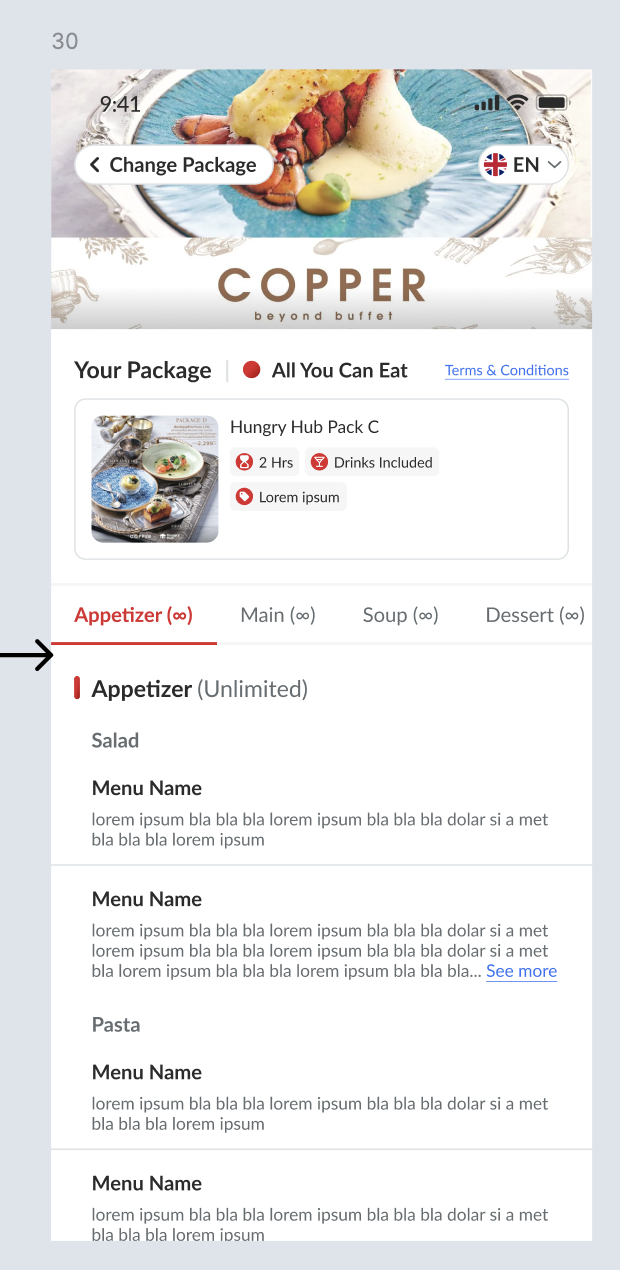Click the Hungry Hub Pack C thumbnail

point(155,479)
